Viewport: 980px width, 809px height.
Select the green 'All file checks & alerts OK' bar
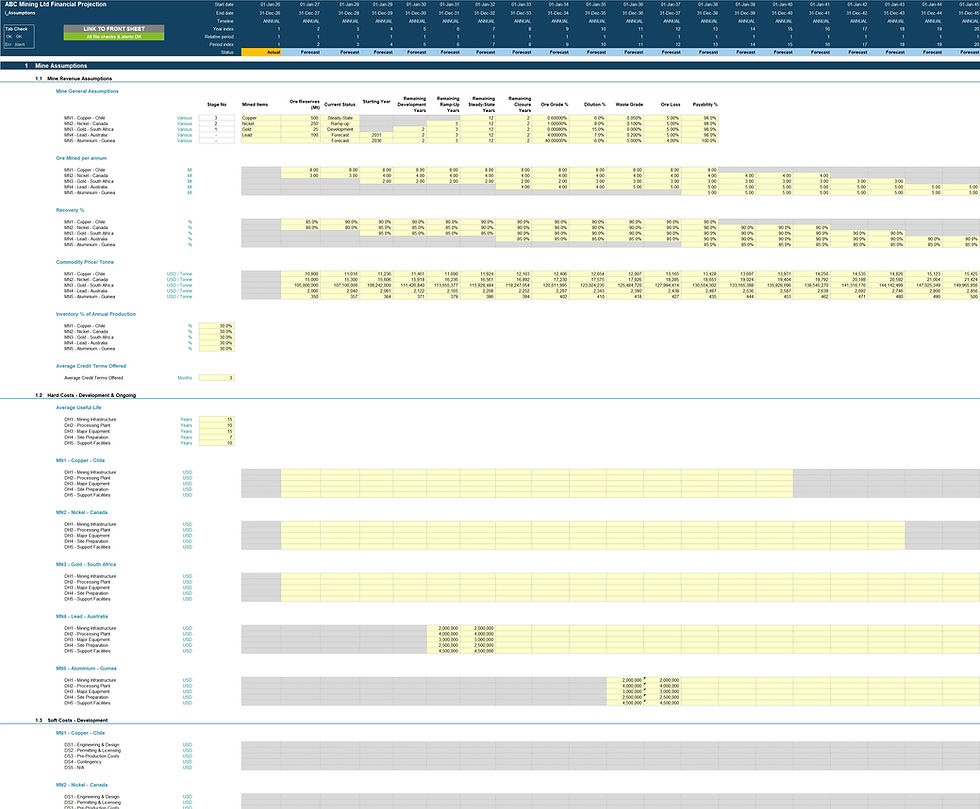114,37
